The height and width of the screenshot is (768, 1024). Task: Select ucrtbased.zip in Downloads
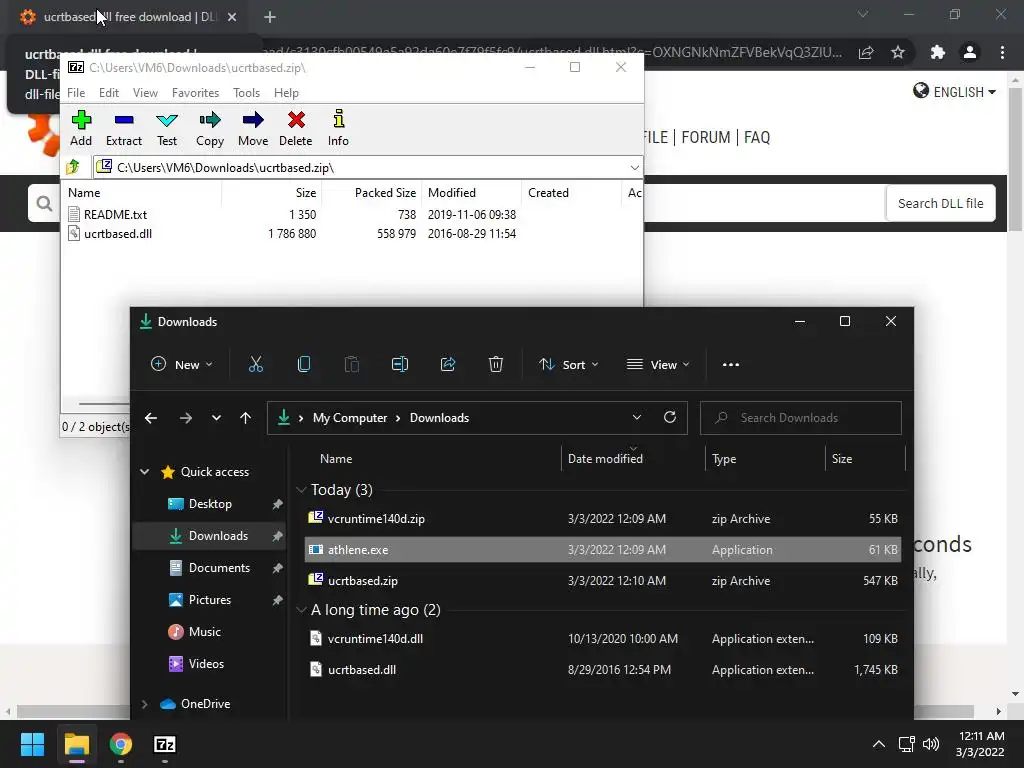click(x=603, y=581)
